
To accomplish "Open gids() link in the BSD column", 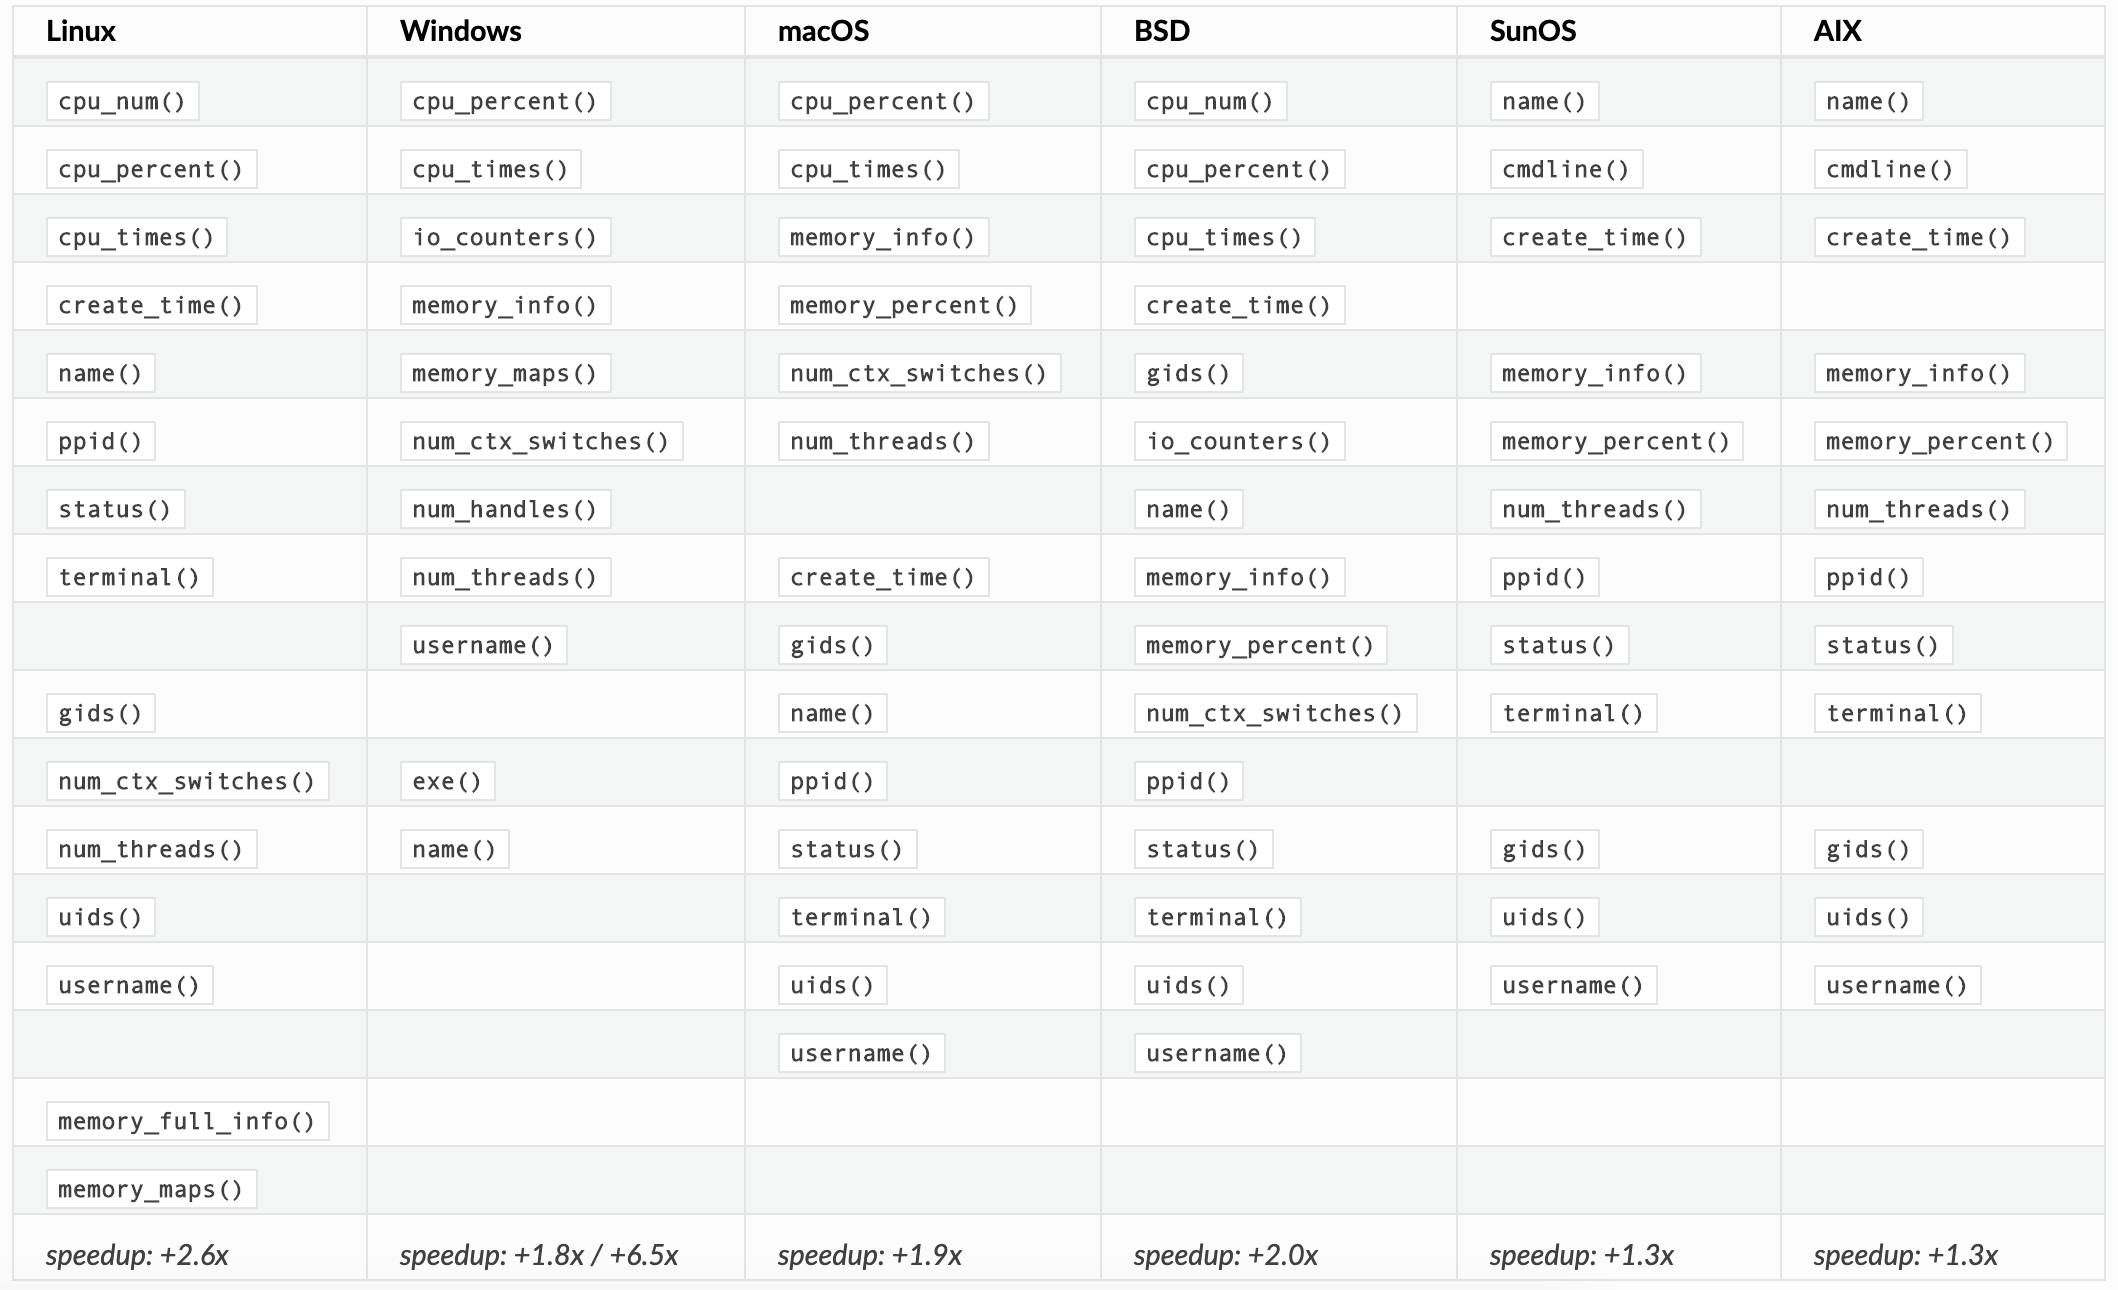I will click(x=1188, y=373).
